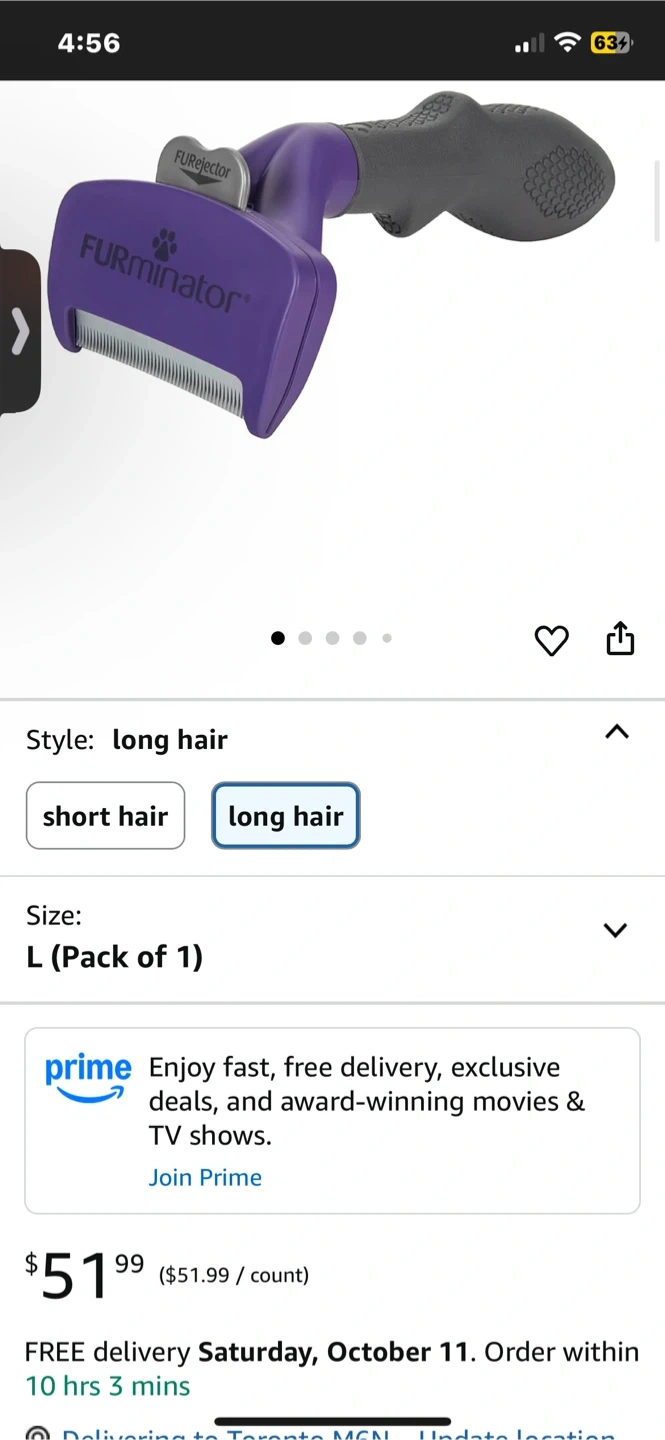Open the side panel arrow tab

click(x=19, y=332)
